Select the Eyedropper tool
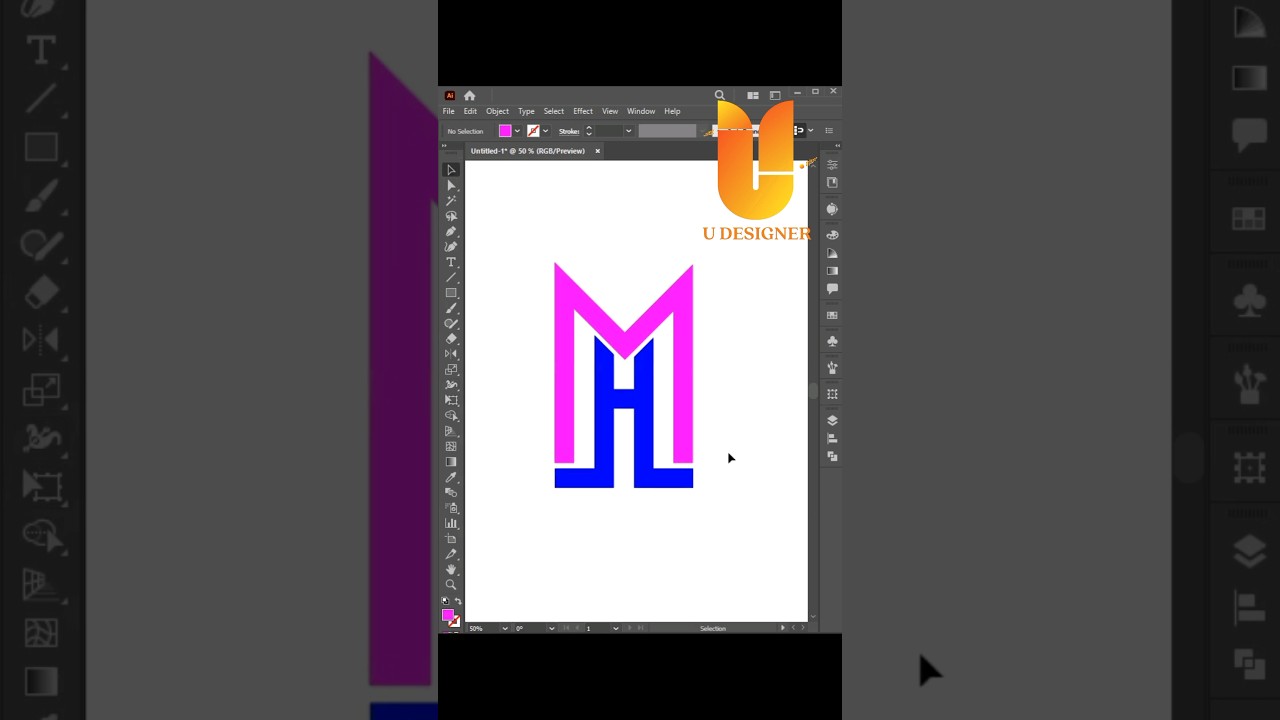Screen dimensions: 1280x720 coord(451,477)
